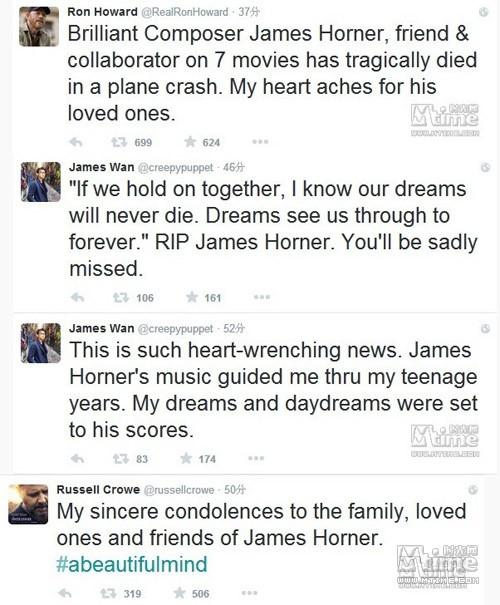500x605 pixels.
Task: Open more options on Ron Howard's tweet
Action: [260, 142]
